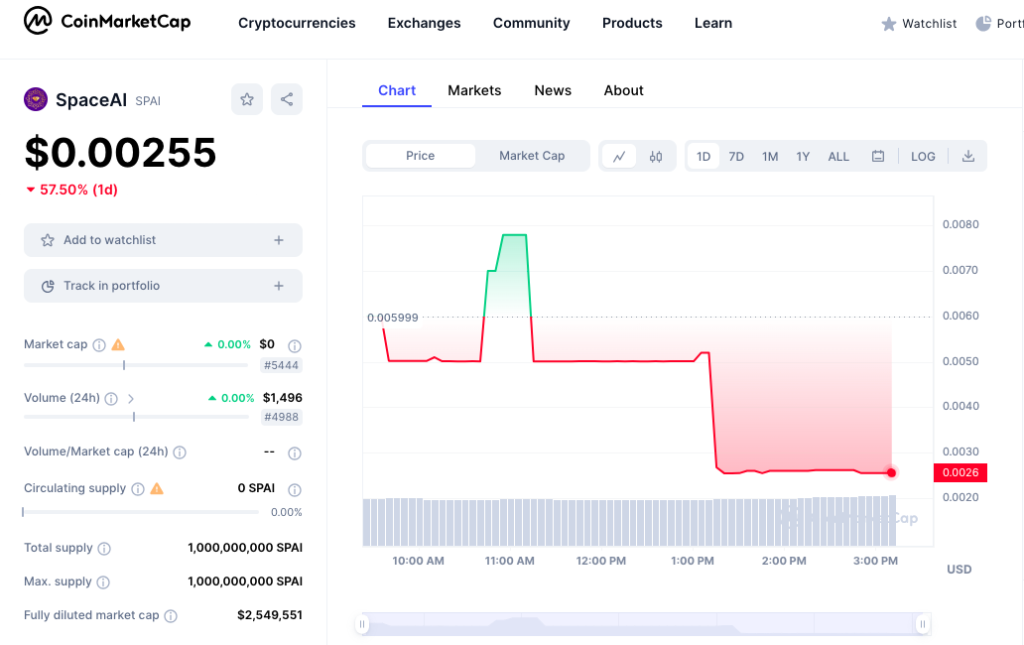Open the share options for SpaceAI
1024x645 pixels.
(x=287, y=99)
